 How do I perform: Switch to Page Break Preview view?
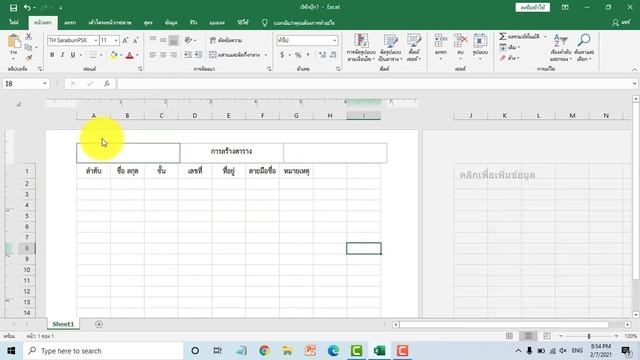click(547, 336)
